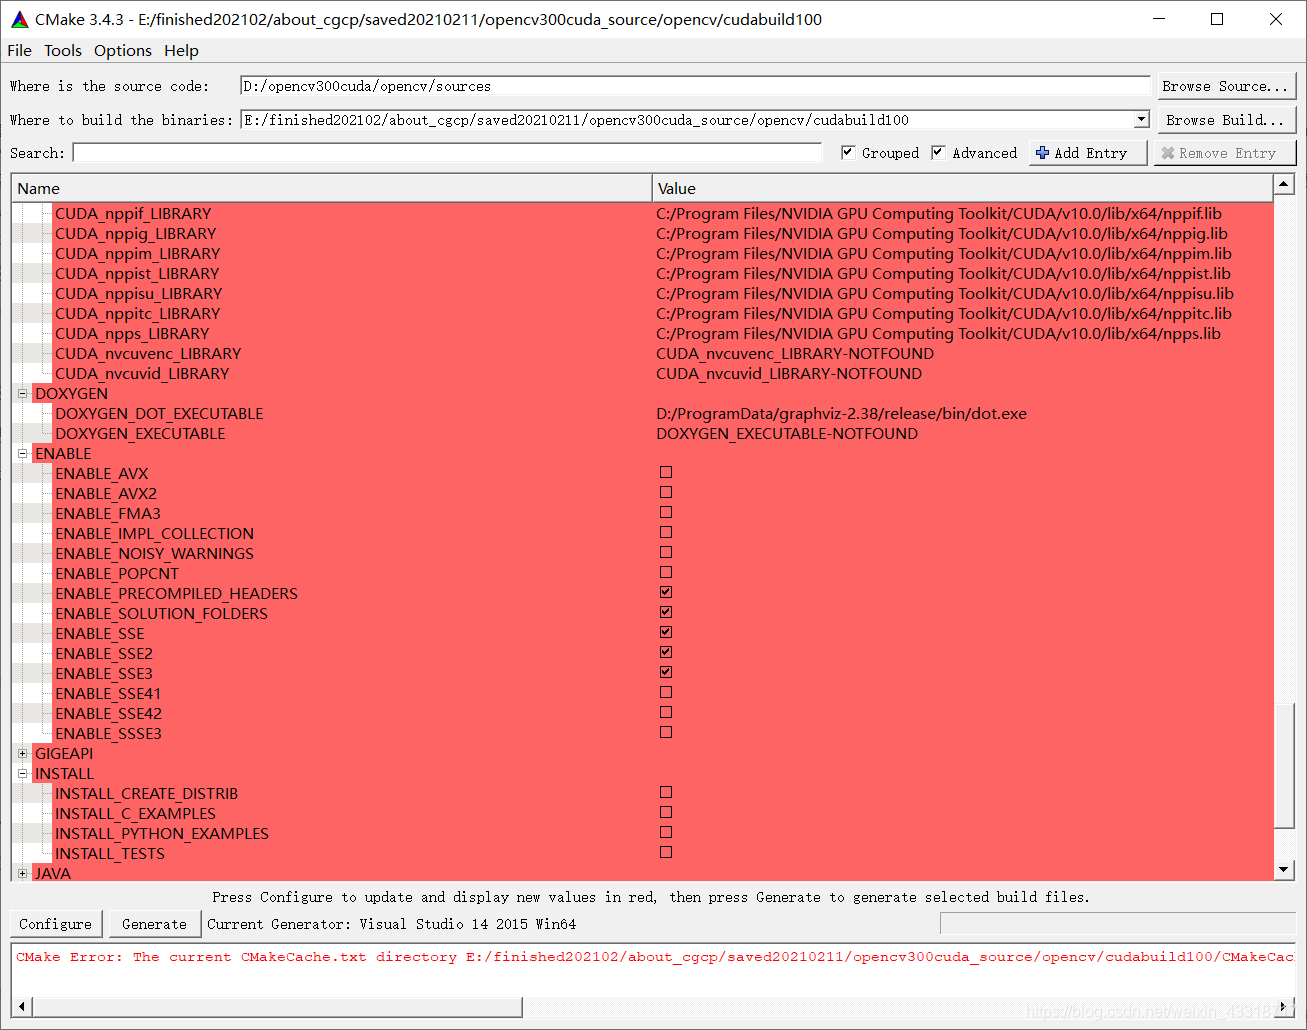This screenshot has width=1307, height=1030.
Task: Click Browse Source button
Action: [1226, 86]
